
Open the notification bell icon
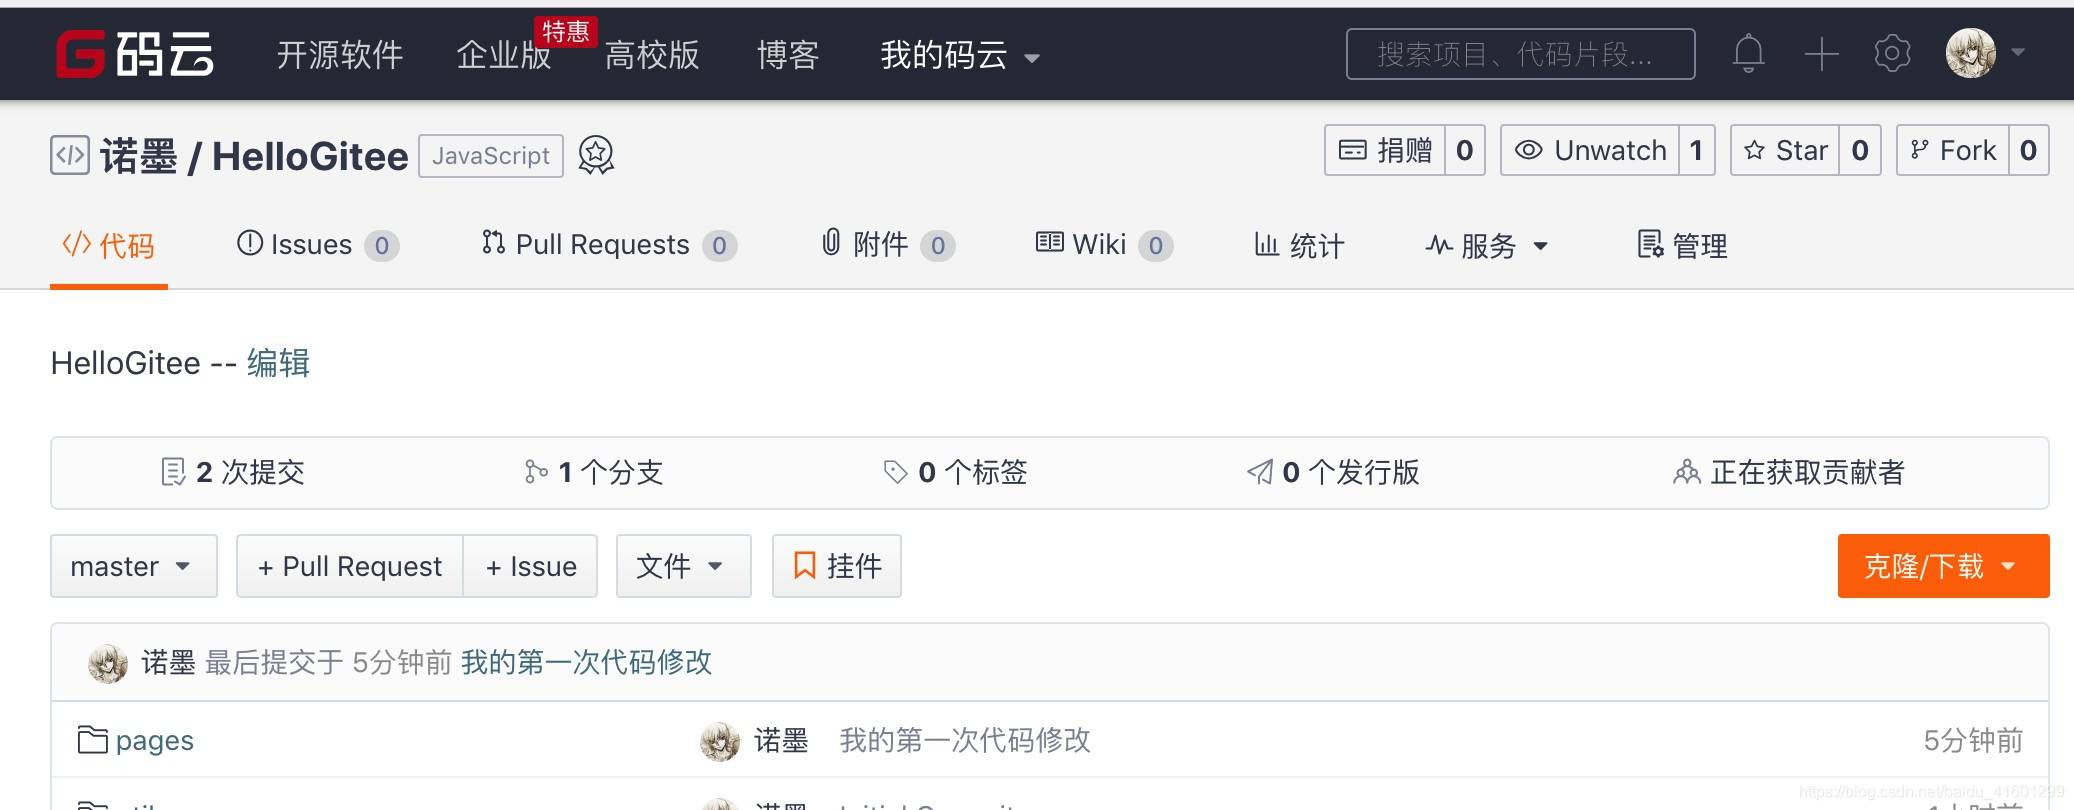[x=1748, y=53]
